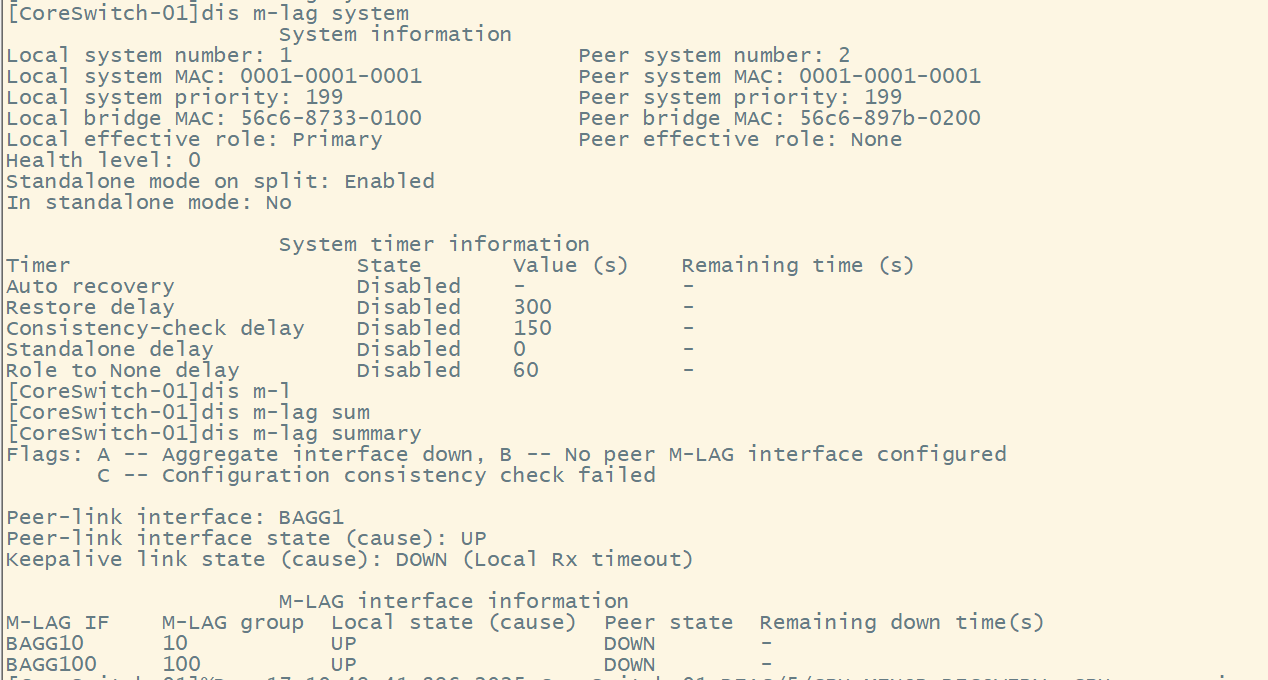This screenshot has width=1268, height=680.
Task: Click the "In standalone mode: No" line
Action: point(149,202)
